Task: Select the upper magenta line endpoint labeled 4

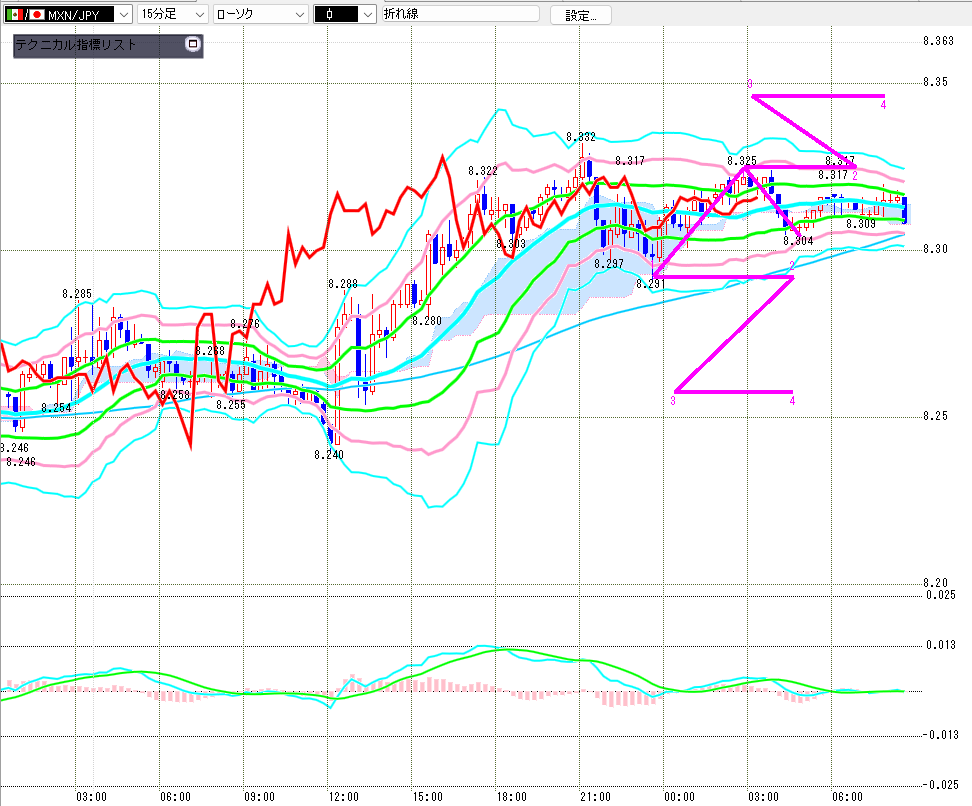Action: (x=883, y=103)
